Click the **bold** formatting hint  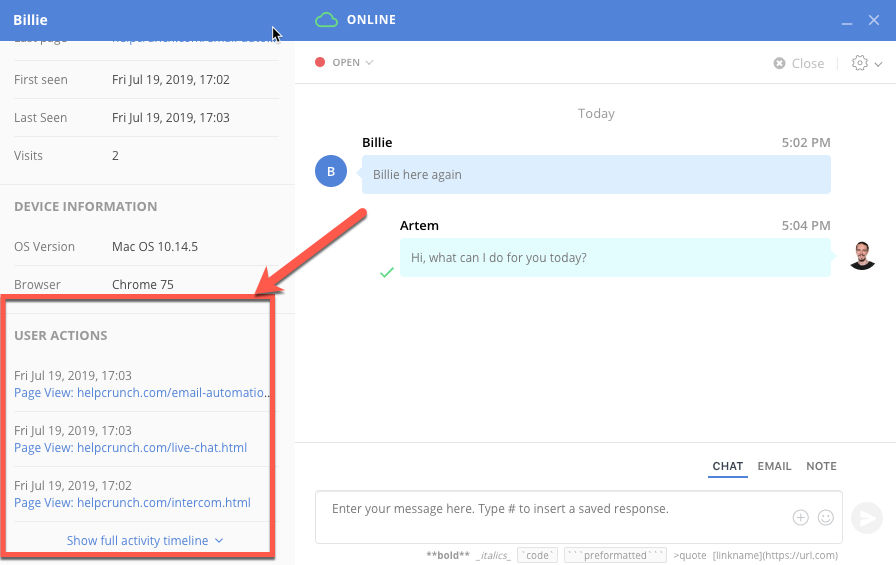(448, 555)
